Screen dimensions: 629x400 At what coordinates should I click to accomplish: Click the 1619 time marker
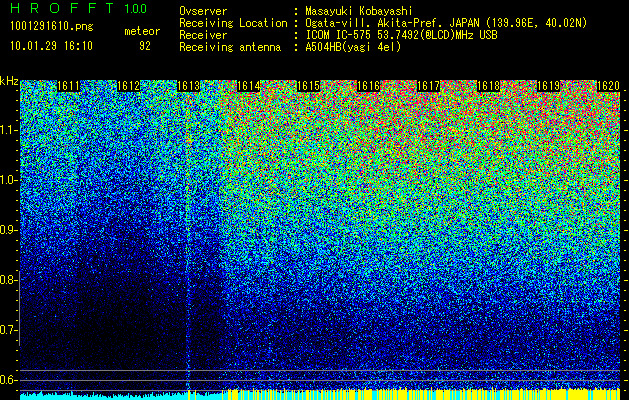coord(548,86)
